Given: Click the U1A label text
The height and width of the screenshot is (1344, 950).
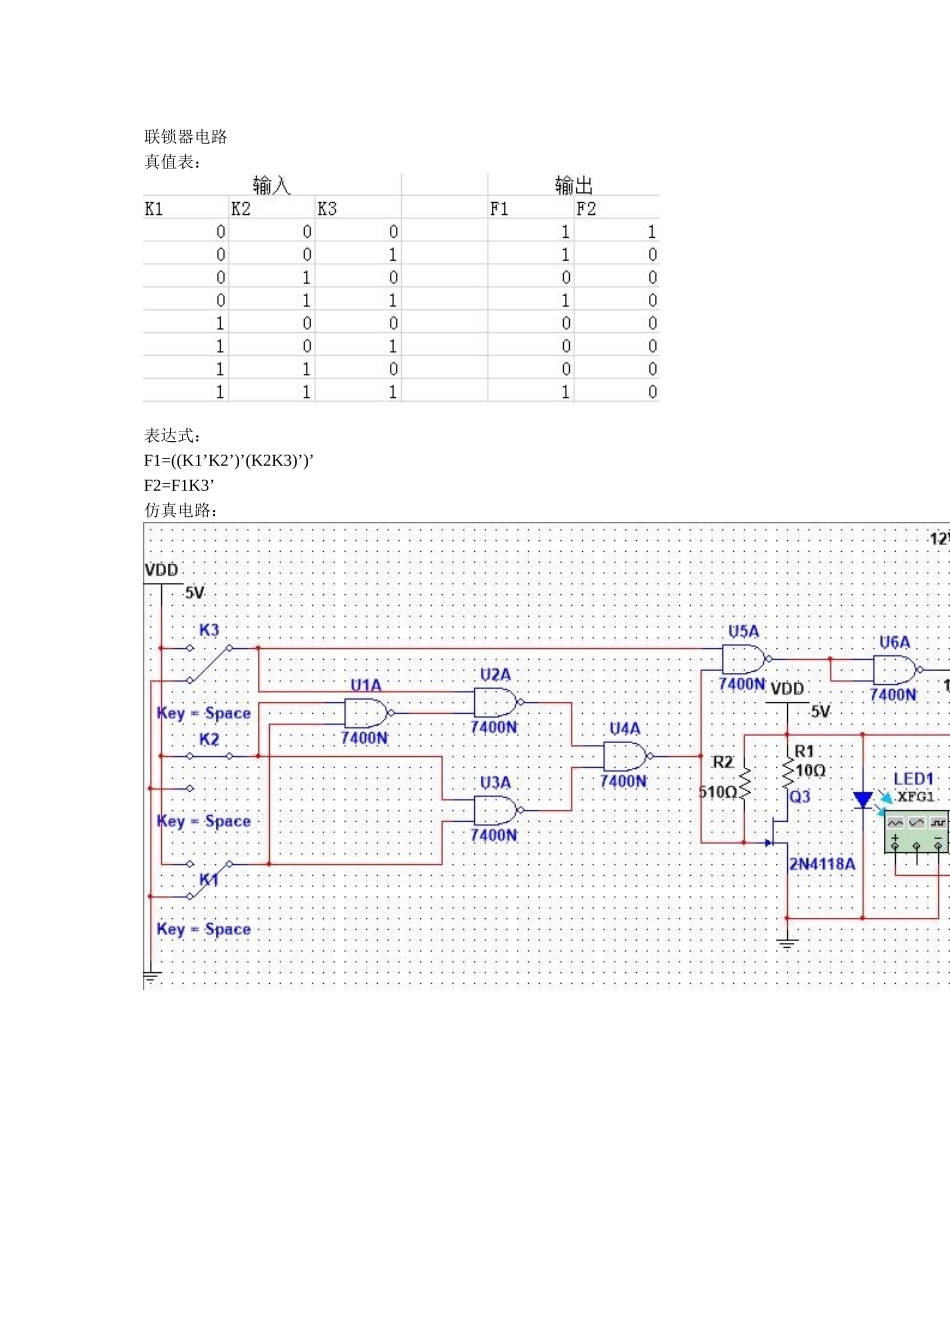Looking at the screenshot, I should click(x=366, y=685).
